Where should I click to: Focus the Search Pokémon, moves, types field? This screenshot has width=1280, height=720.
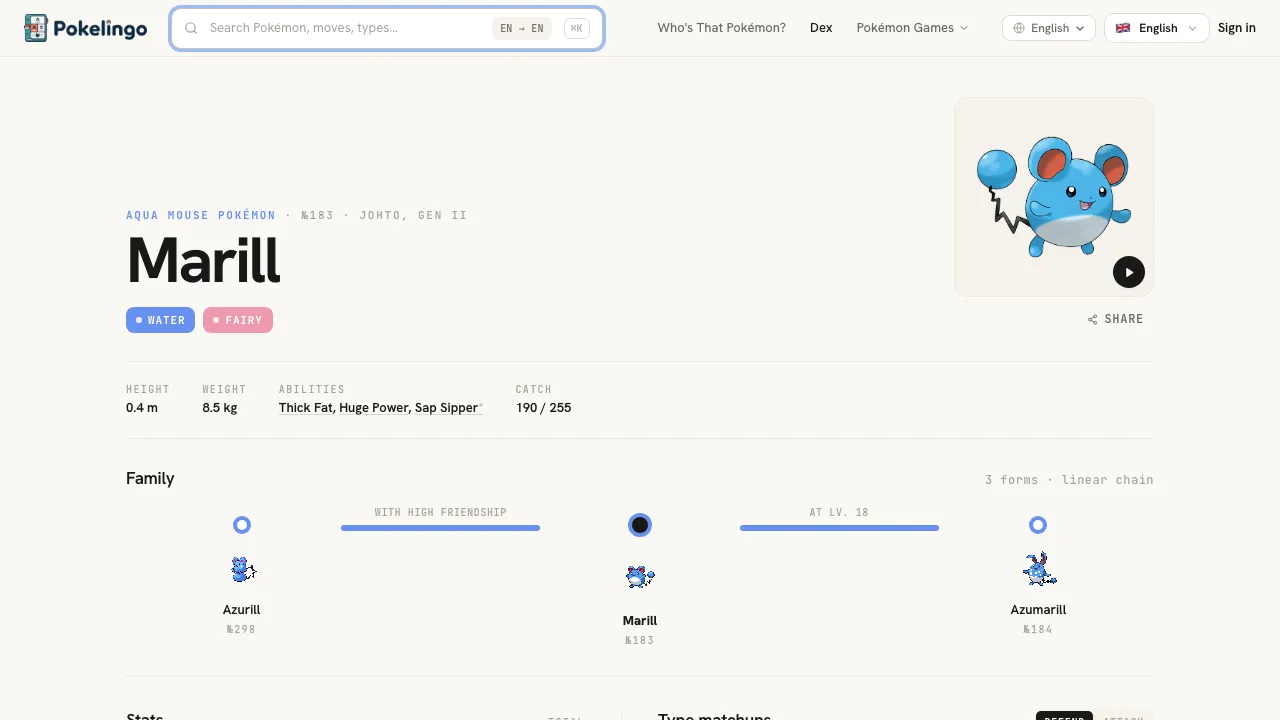(387, 28)
